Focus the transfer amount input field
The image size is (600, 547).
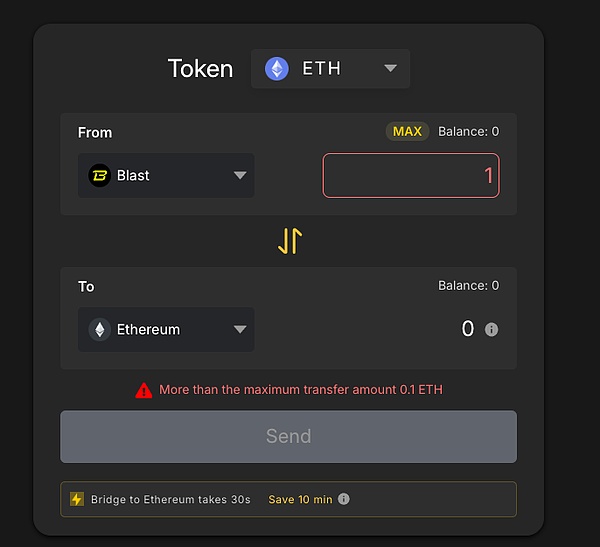410,175
